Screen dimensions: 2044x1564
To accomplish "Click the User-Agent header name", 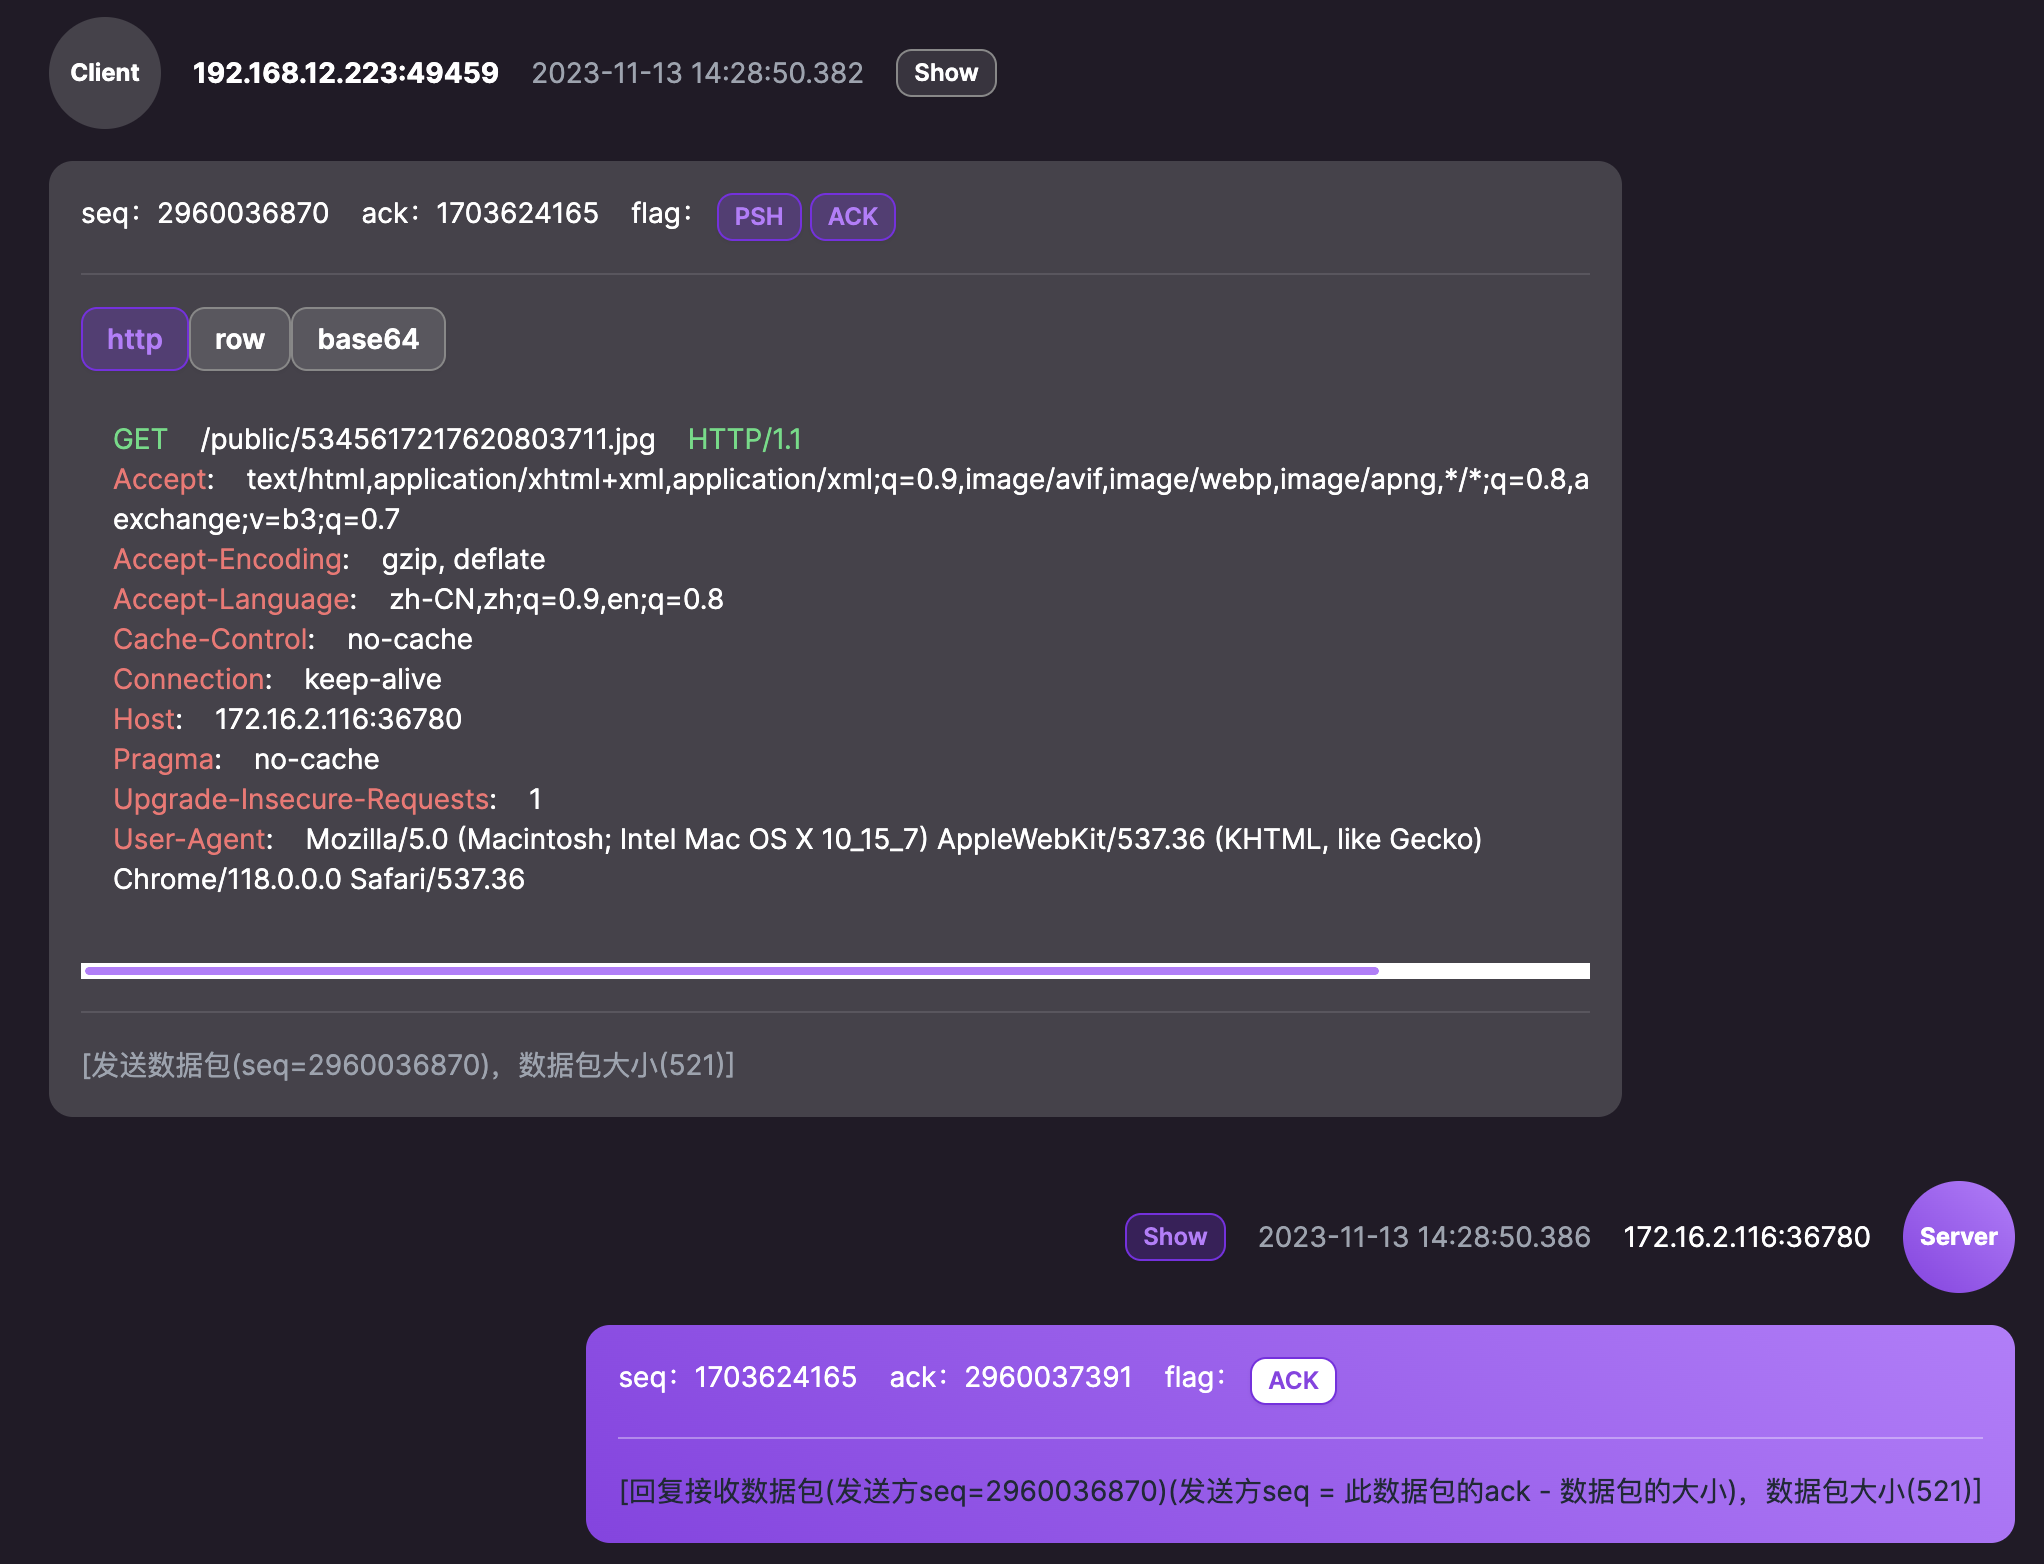I will coord(189,839).
